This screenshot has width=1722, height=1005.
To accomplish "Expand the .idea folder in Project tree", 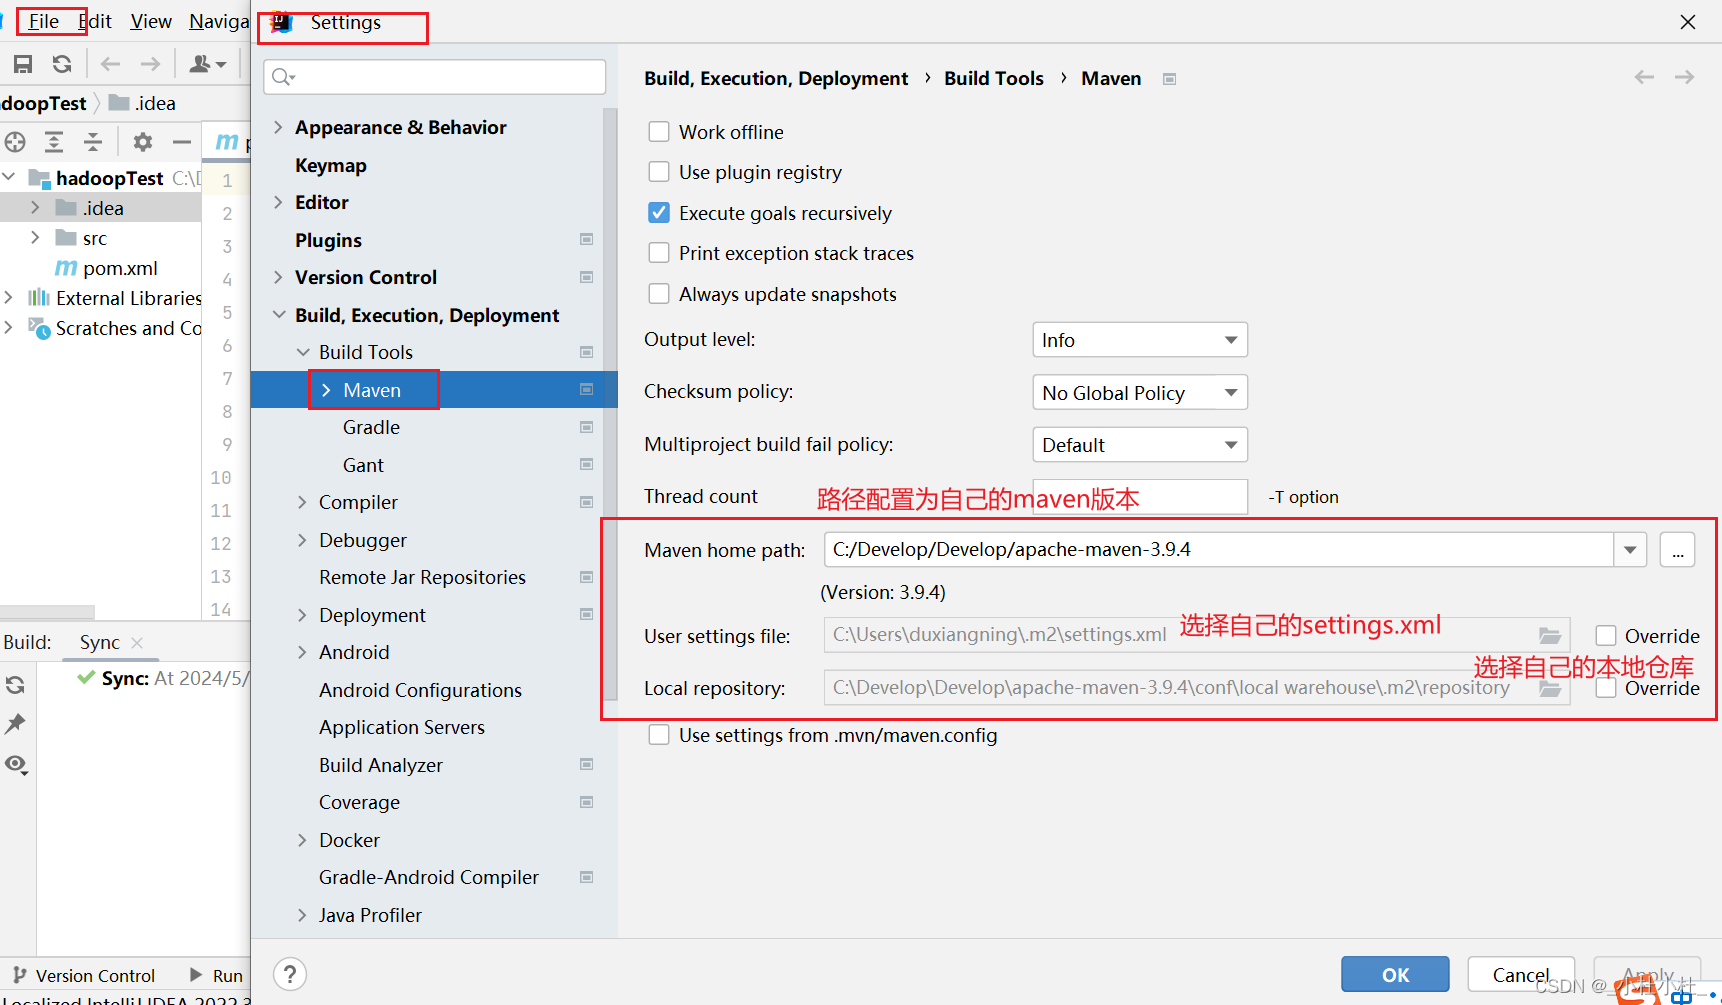I will coord(35,208).
